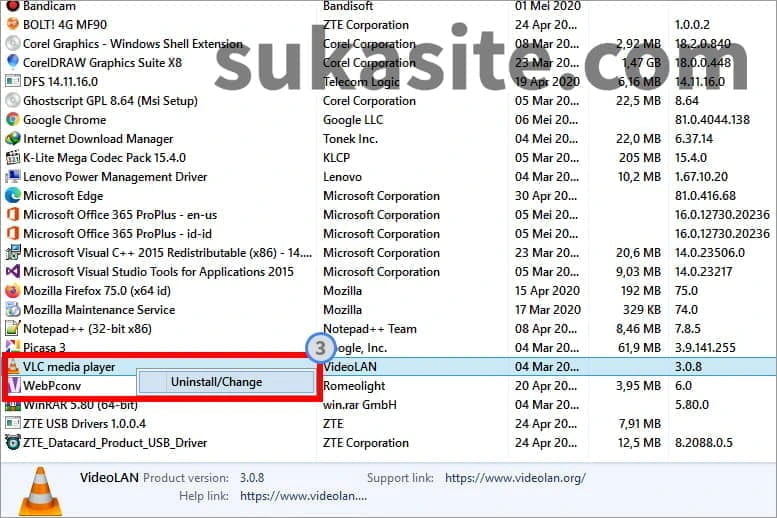Select the Microsoft Edge program name
This screenshot has width=777, height=518.
63,196
